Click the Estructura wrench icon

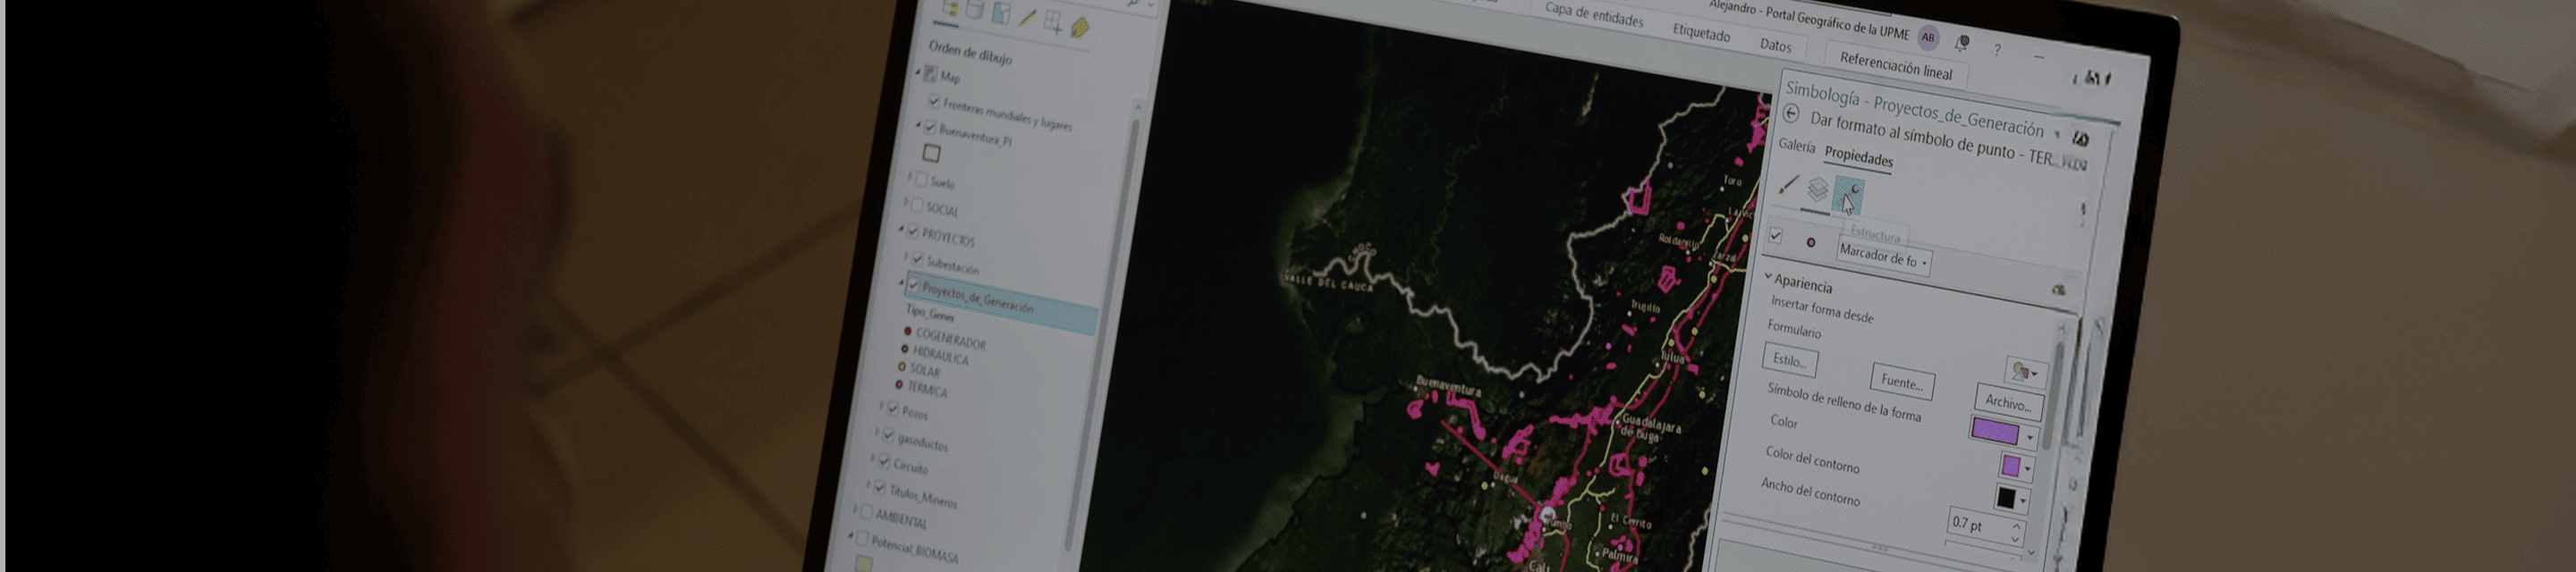tap(1850, 193)
